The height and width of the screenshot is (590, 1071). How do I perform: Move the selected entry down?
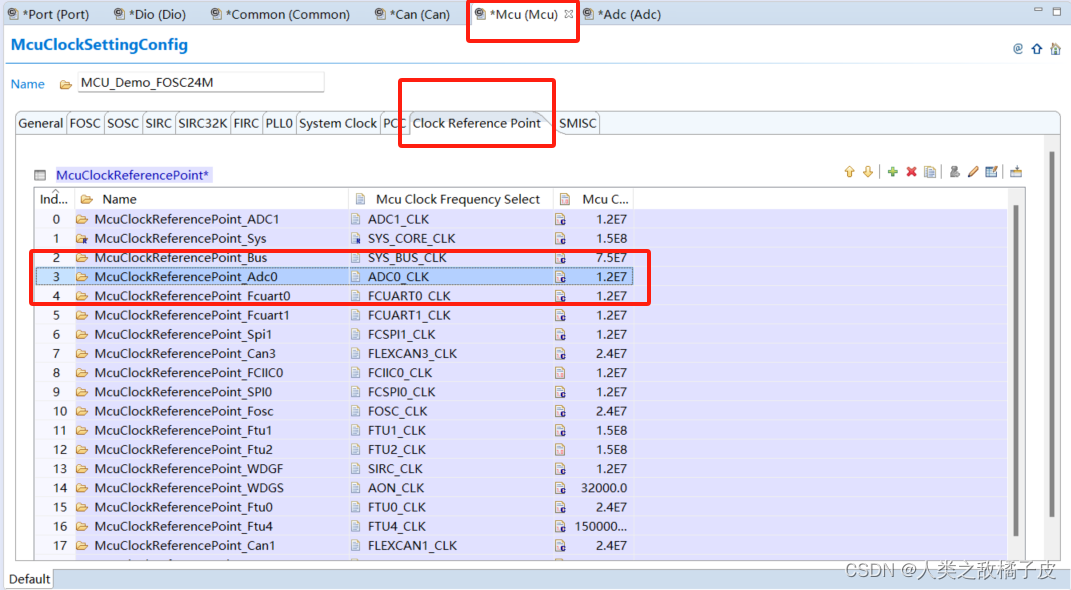tap(867, 172)
